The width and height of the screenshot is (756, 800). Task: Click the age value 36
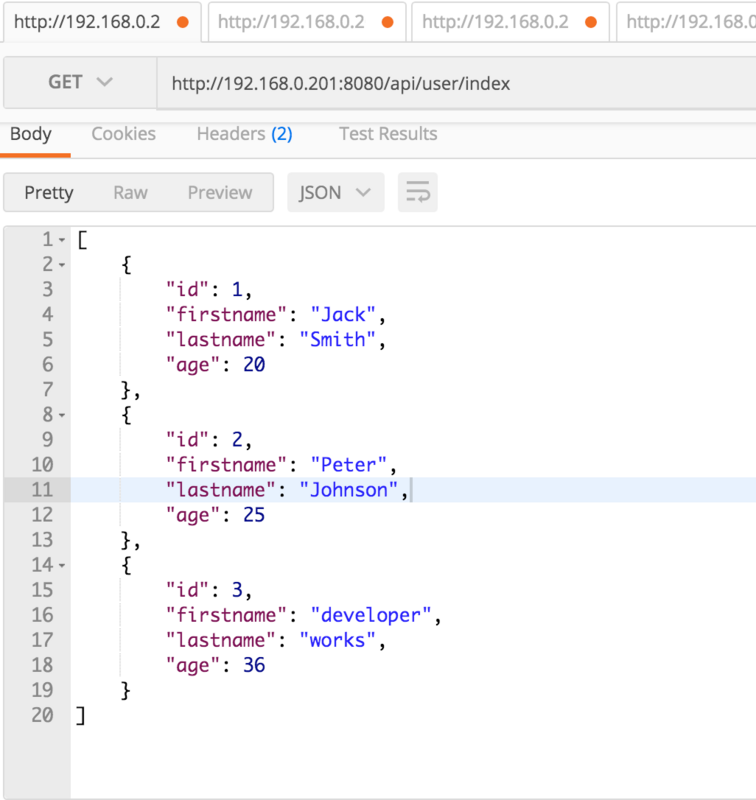(x=254, y=665)
